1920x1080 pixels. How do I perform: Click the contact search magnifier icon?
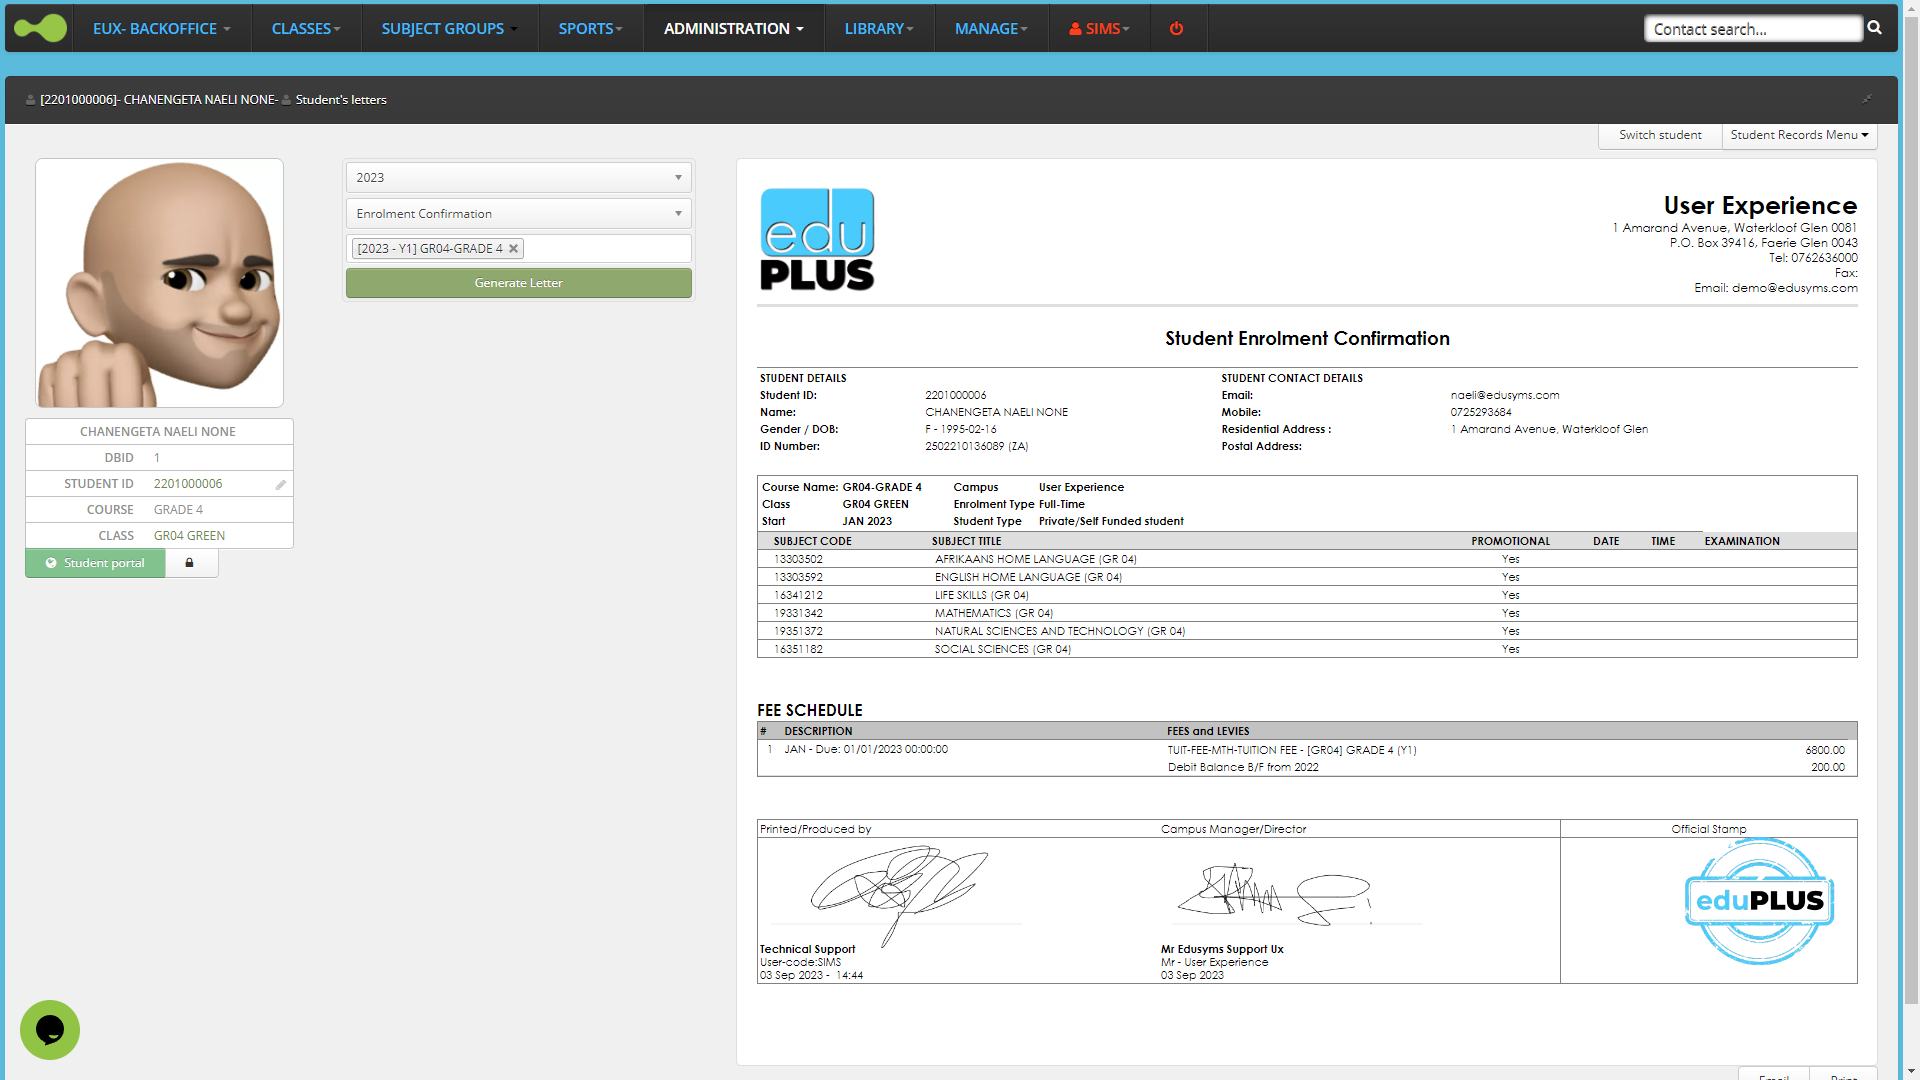pos(1875,28)
